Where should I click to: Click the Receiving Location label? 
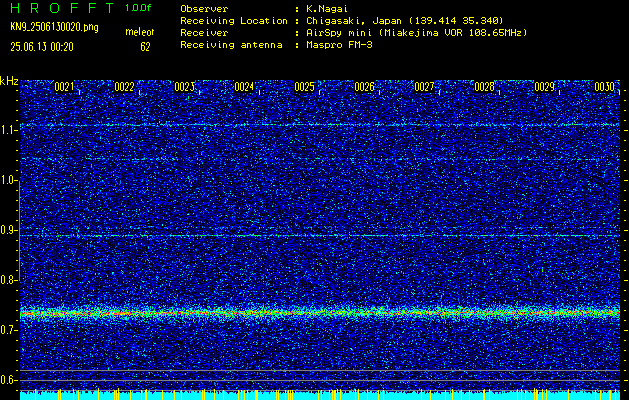tap(234, 20)
